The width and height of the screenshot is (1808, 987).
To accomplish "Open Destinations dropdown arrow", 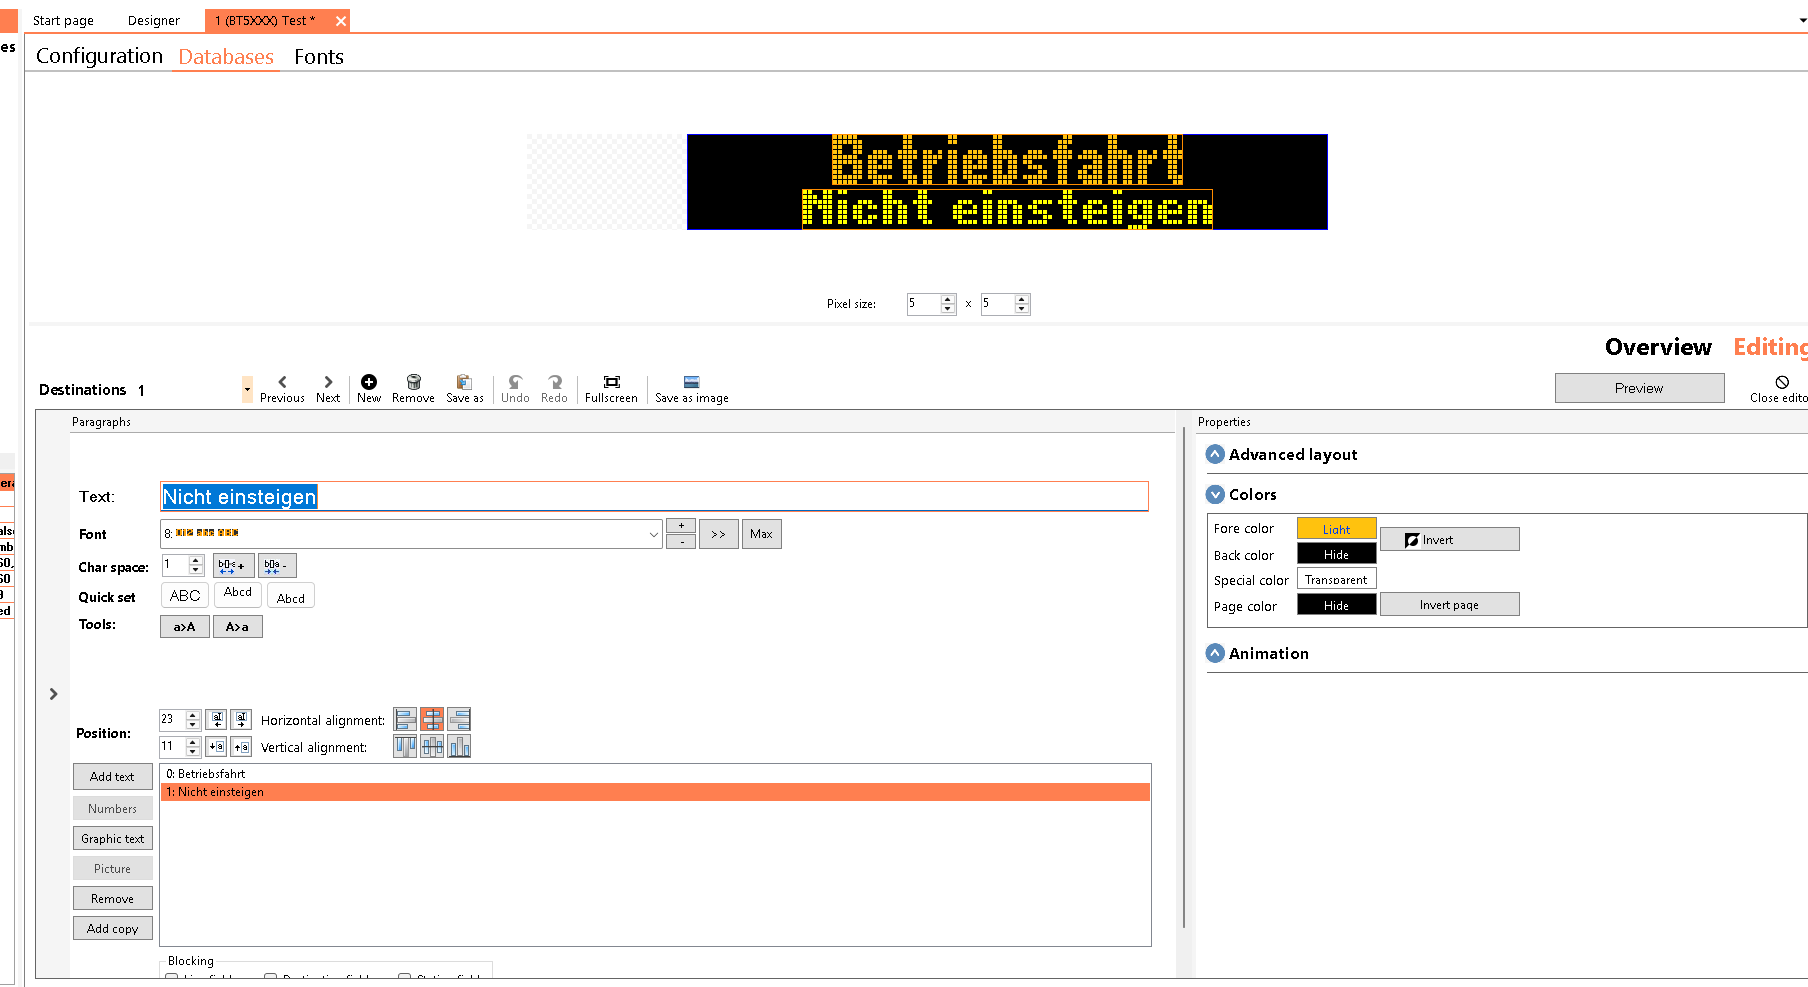I will (x=247, y=389).
